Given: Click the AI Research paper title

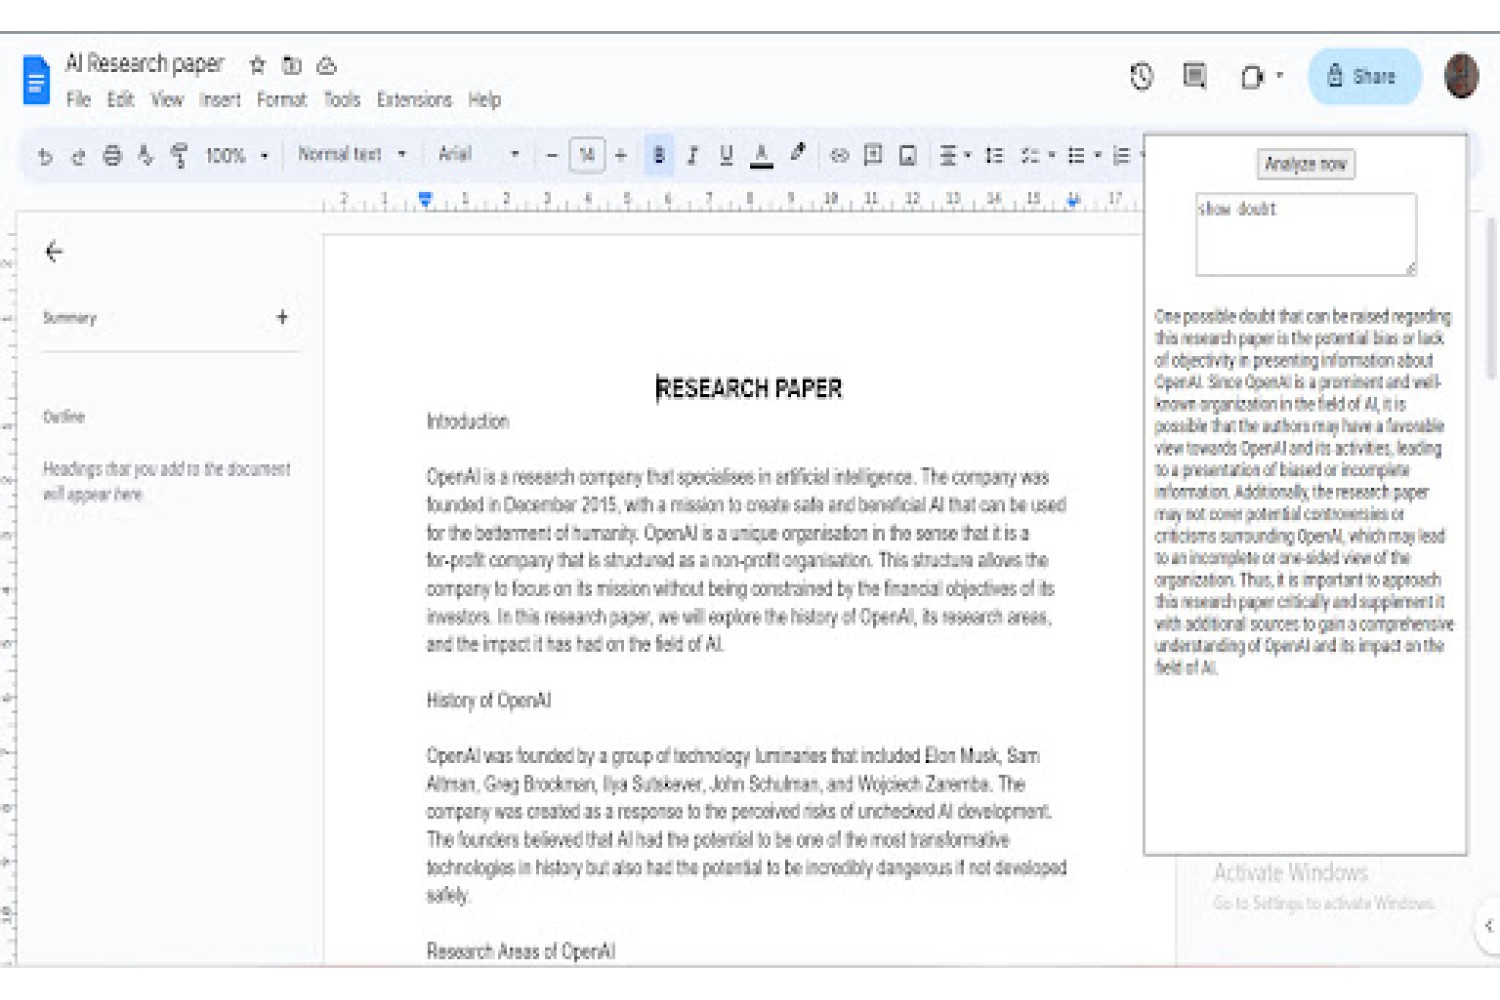Looking at the screenshot, I should tap(145, 64).
